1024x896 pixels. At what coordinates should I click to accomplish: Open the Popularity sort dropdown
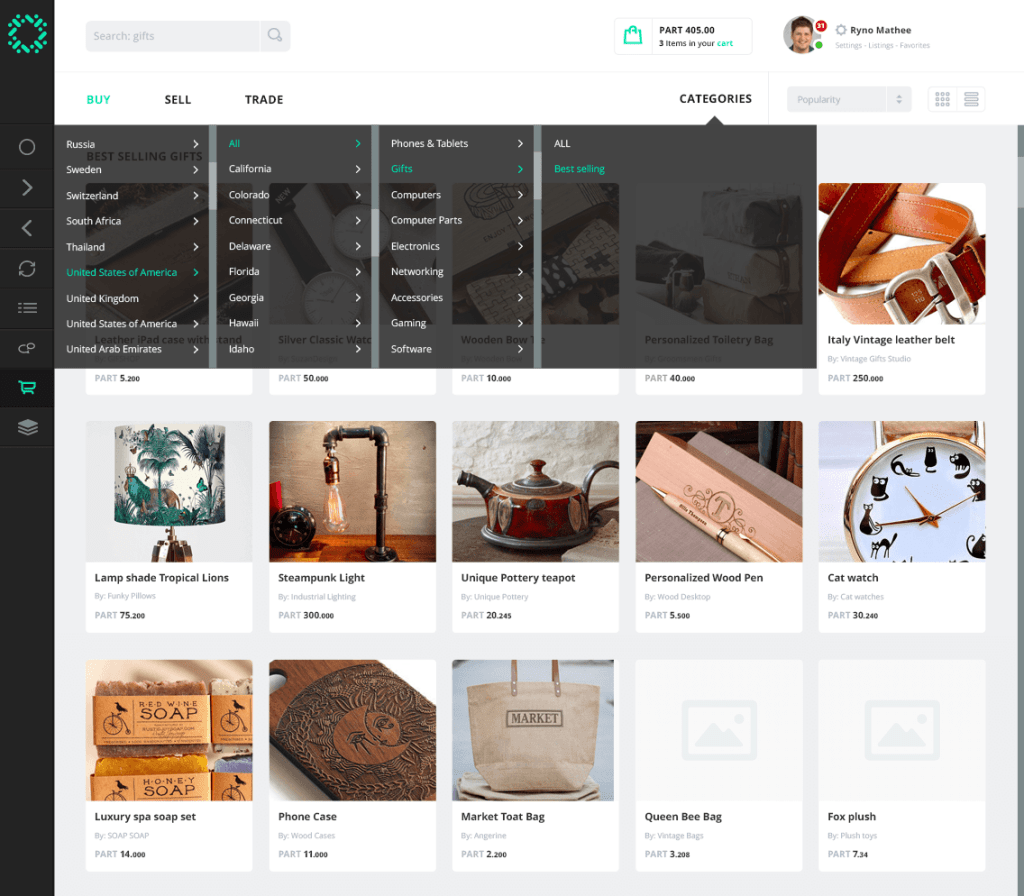coord(848,99)
